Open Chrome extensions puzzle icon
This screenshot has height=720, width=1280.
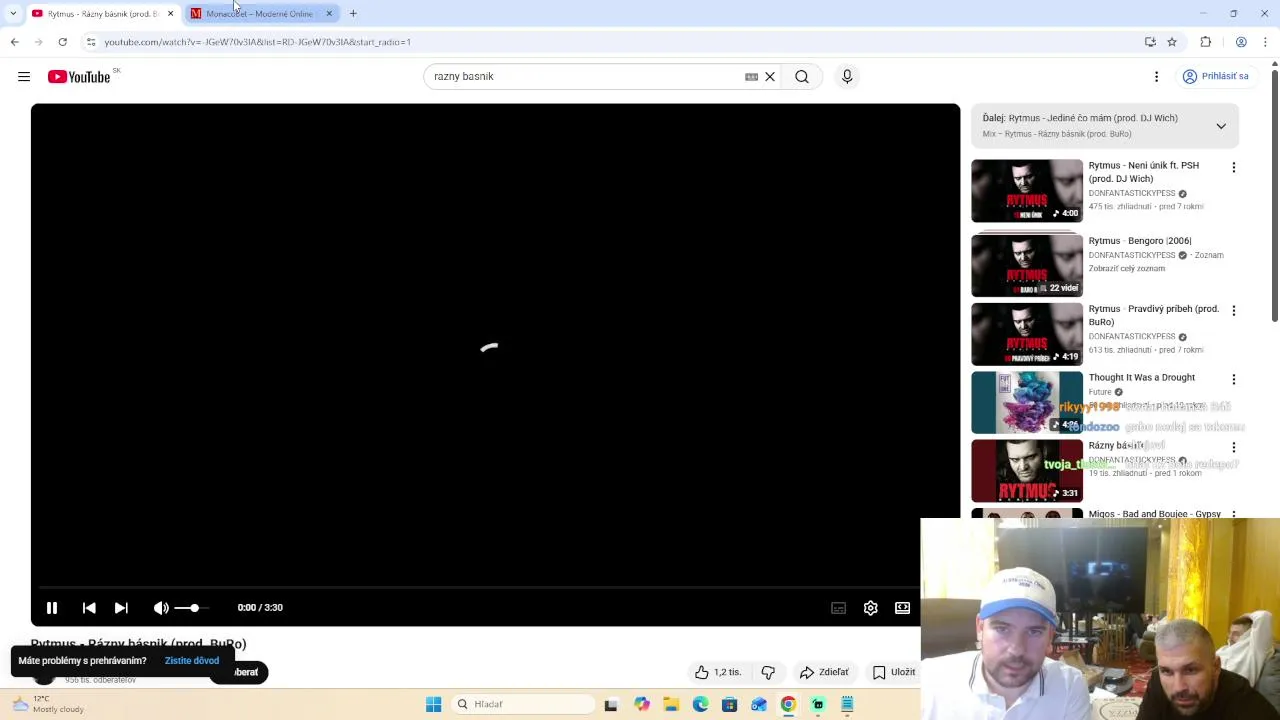pyautogui.click(x=1205, y=42)
